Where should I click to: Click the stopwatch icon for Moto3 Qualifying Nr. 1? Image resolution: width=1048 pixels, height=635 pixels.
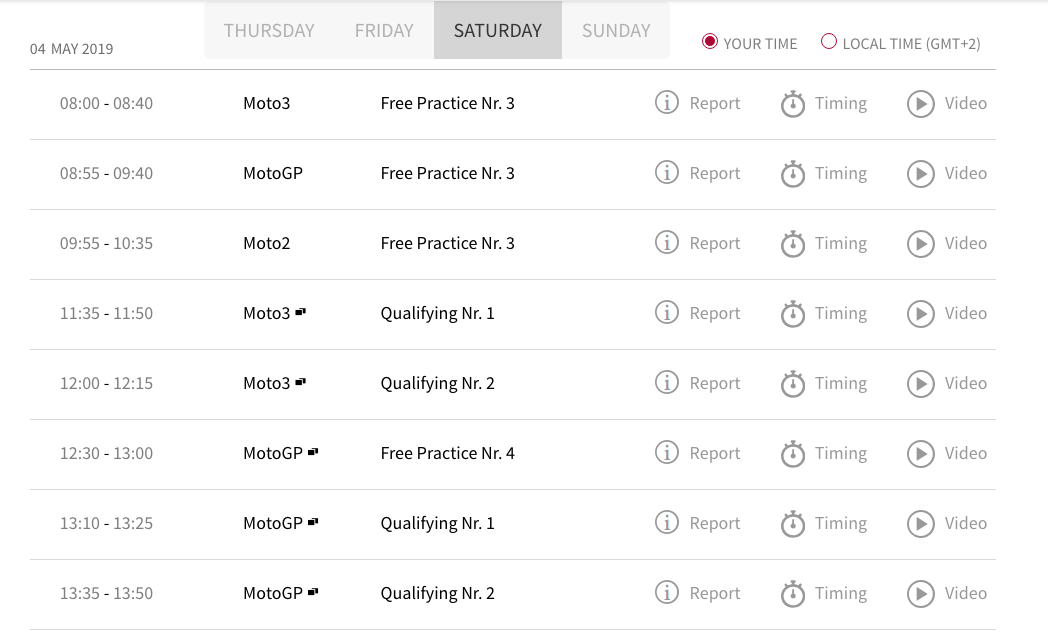pos(793,314)
